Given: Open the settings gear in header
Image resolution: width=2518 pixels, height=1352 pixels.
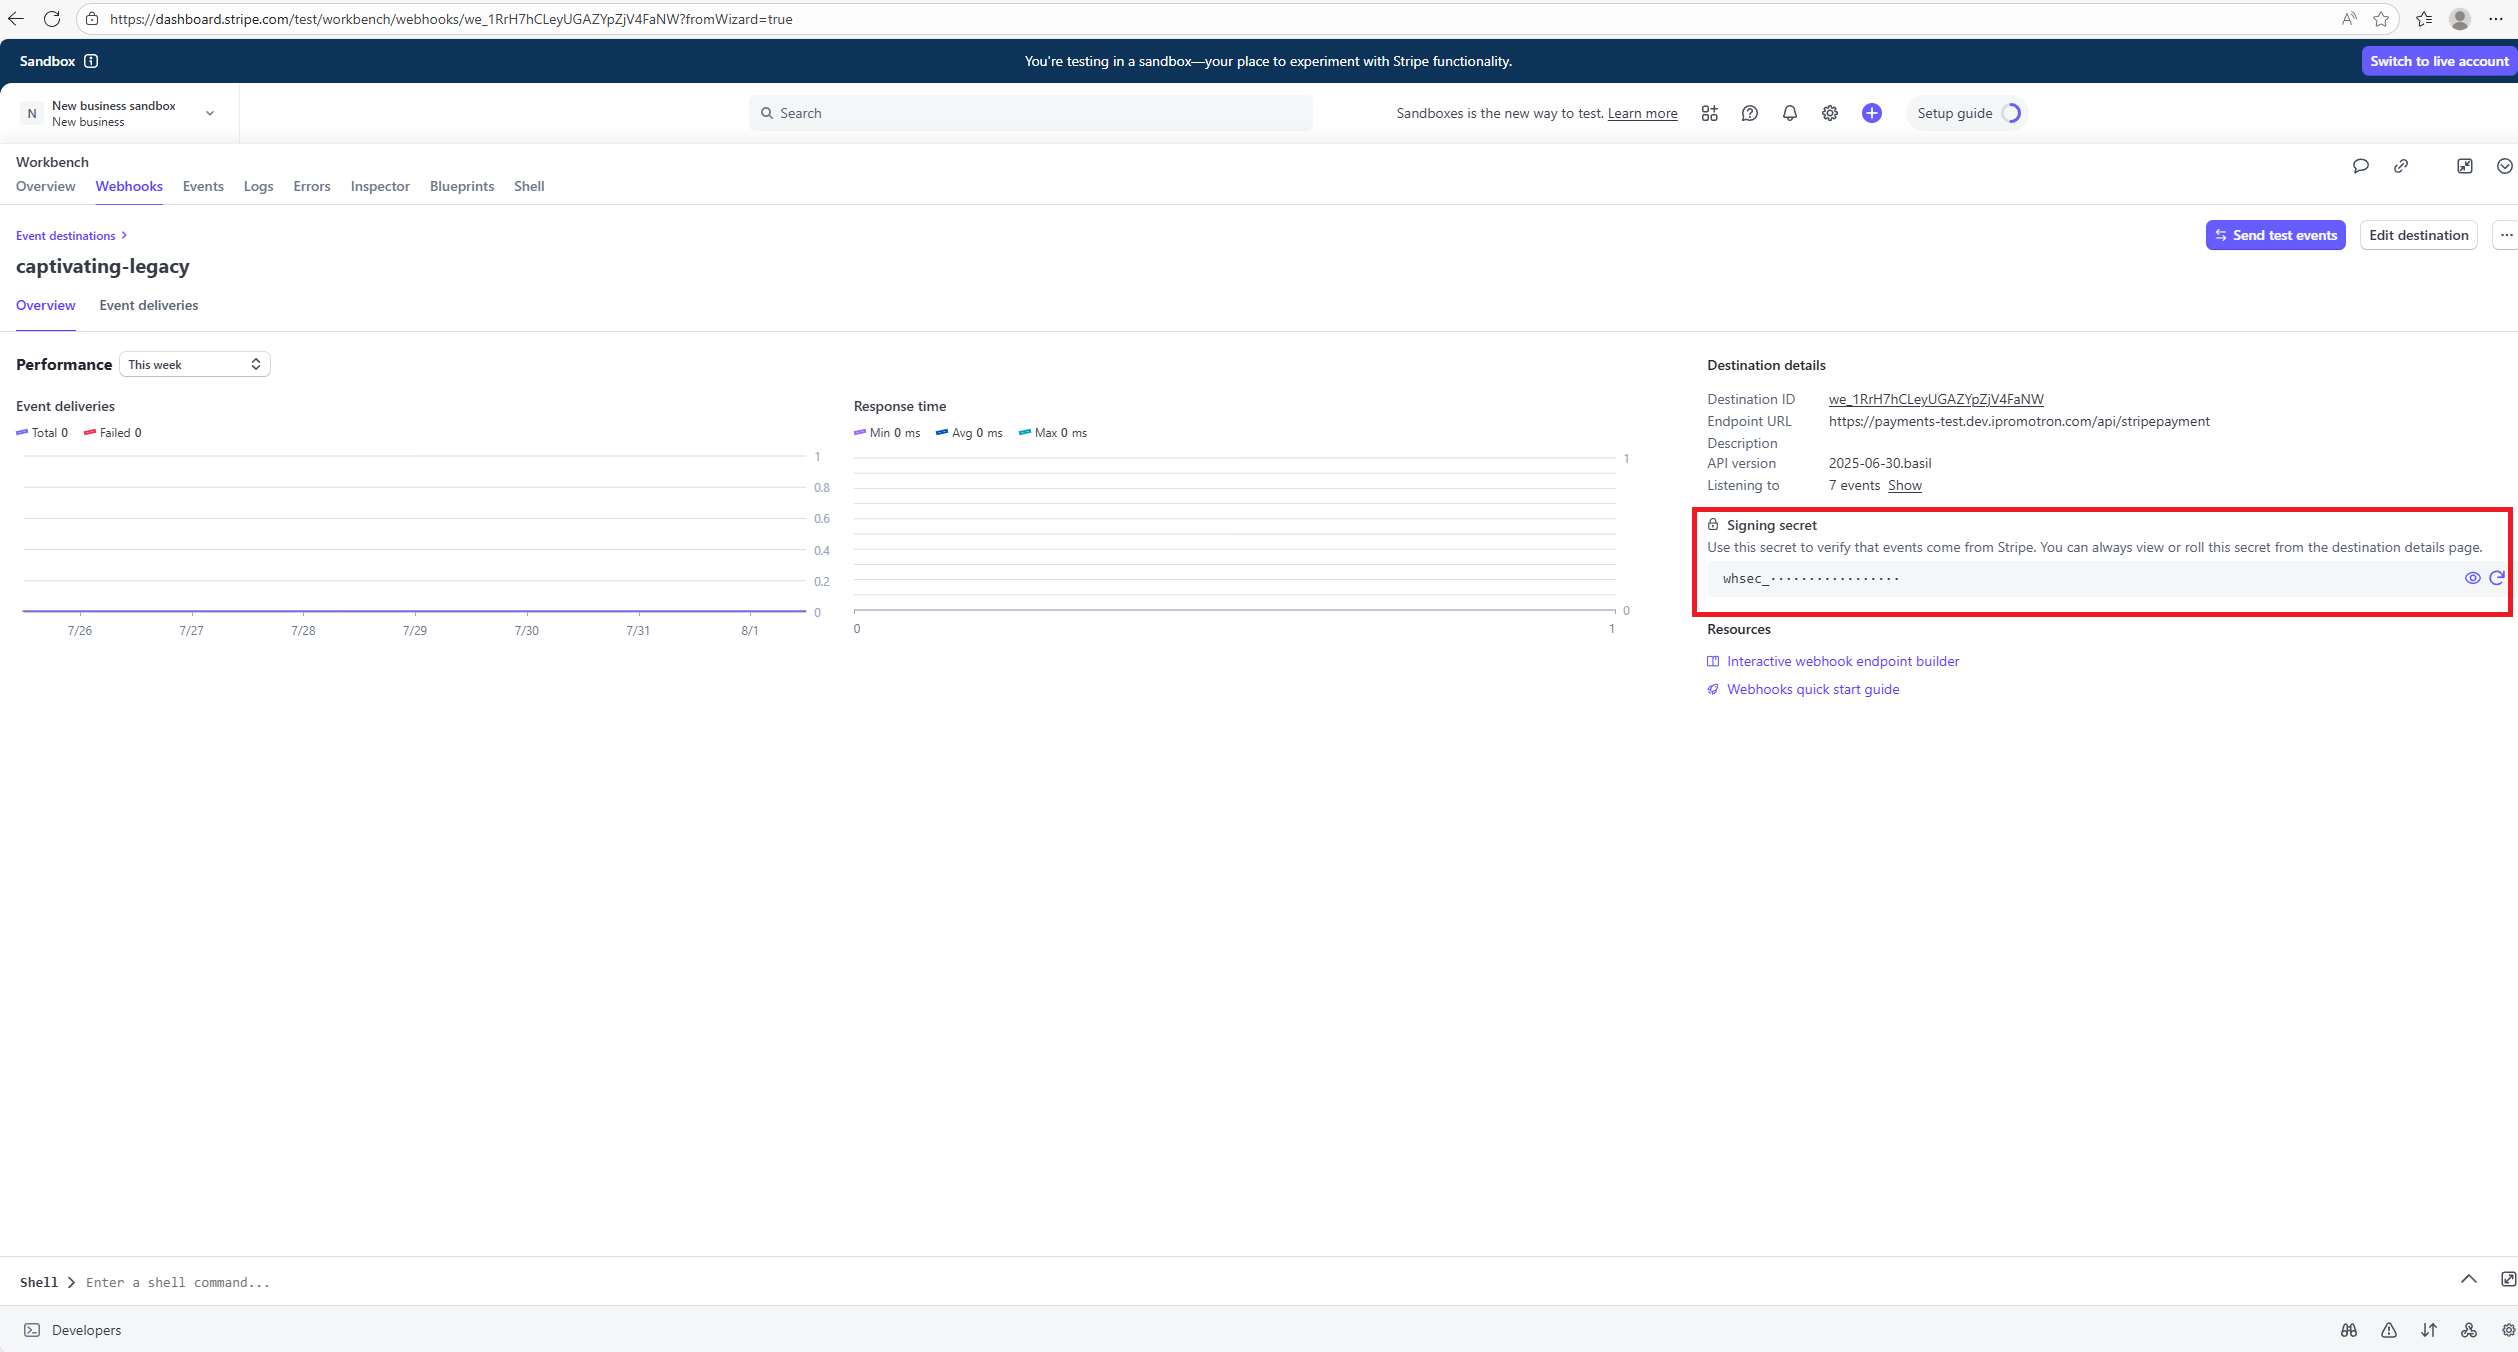Looking at the screenshot, I should (x=1830, y=113).
